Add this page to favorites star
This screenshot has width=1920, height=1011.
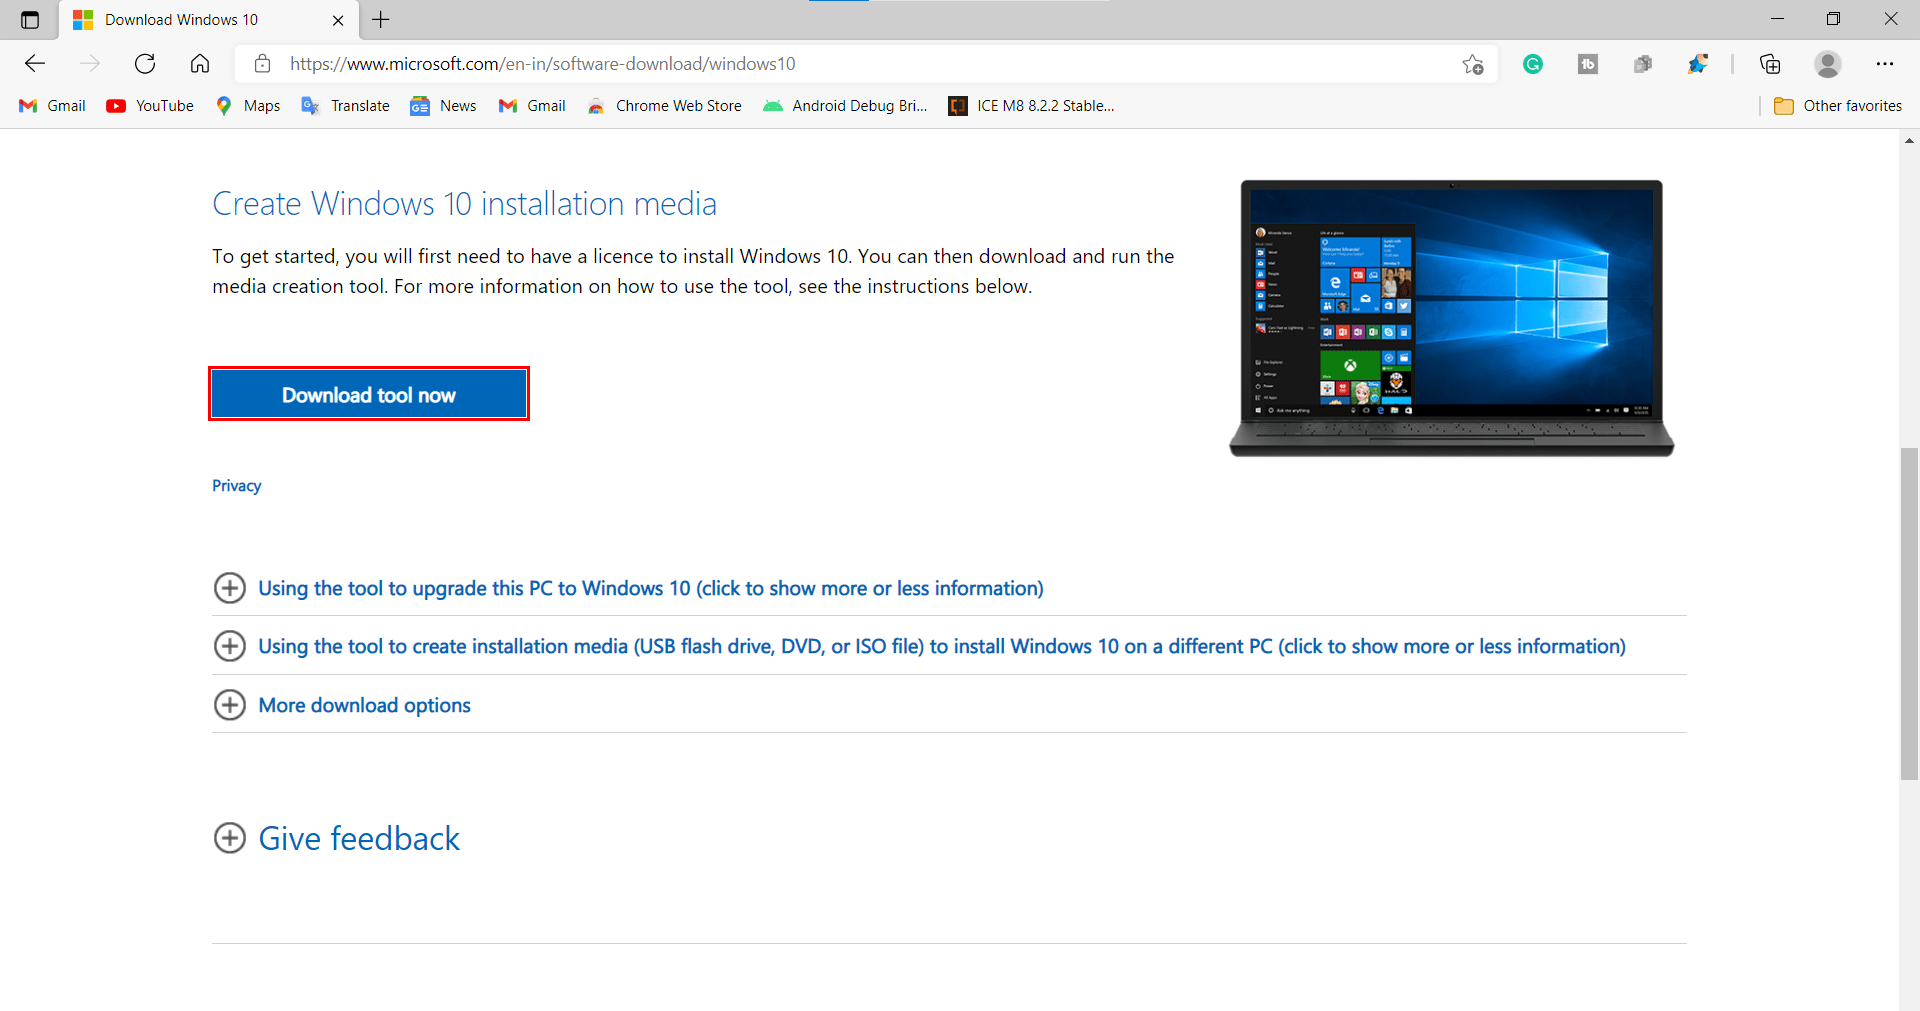point(1472,64)
